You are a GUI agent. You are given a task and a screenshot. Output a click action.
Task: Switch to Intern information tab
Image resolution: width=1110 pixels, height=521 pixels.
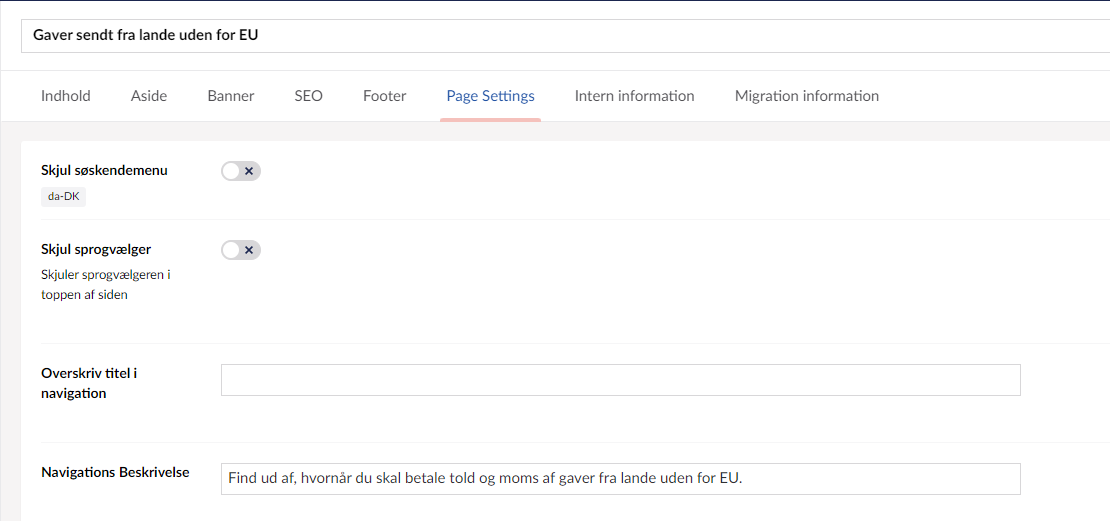click(x=634, y=96)
